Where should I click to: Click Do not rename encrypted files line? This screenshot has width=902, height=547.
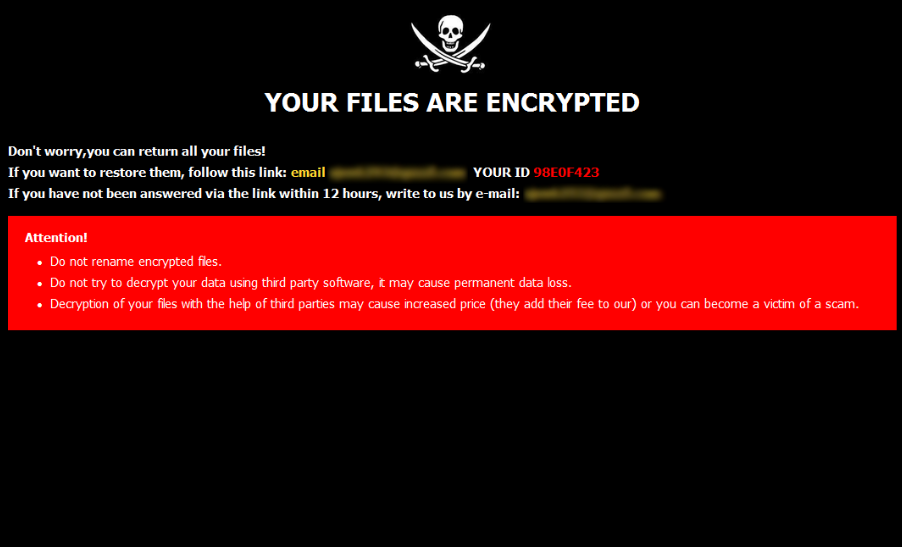click(x=136, y=262)
